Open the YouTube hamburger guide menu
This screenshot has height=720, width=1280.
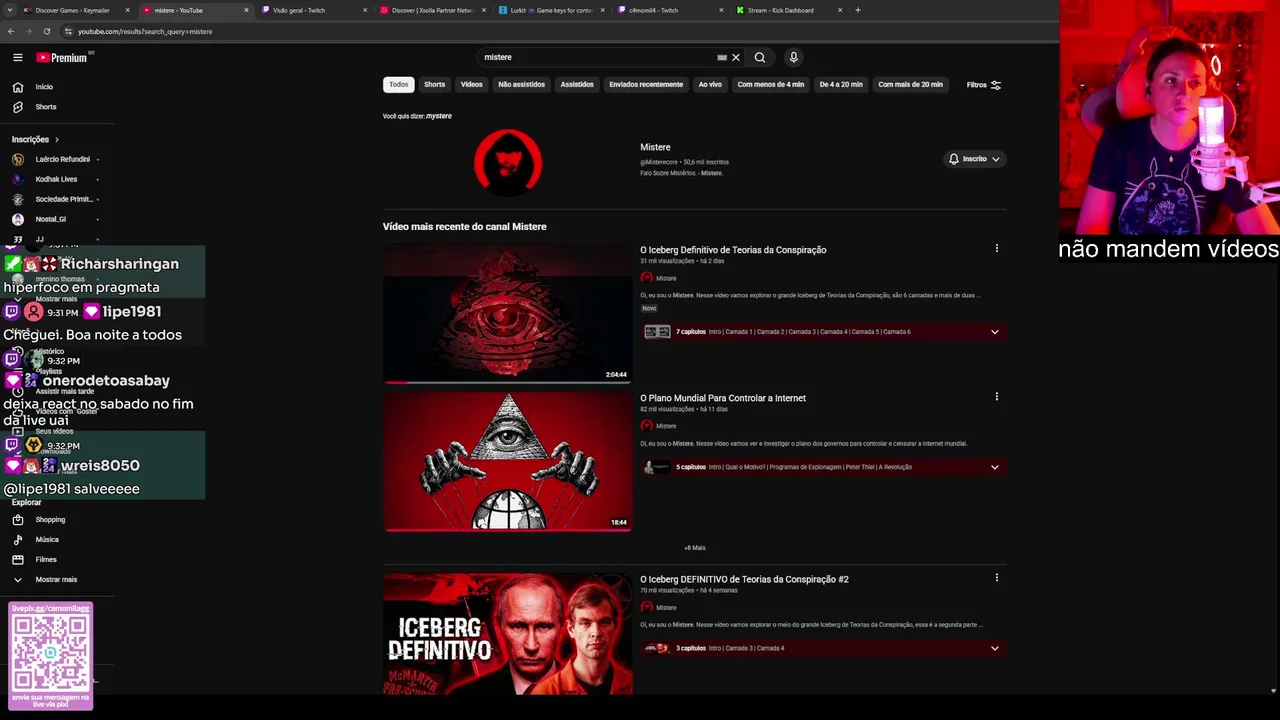click(x=17, y=57)
